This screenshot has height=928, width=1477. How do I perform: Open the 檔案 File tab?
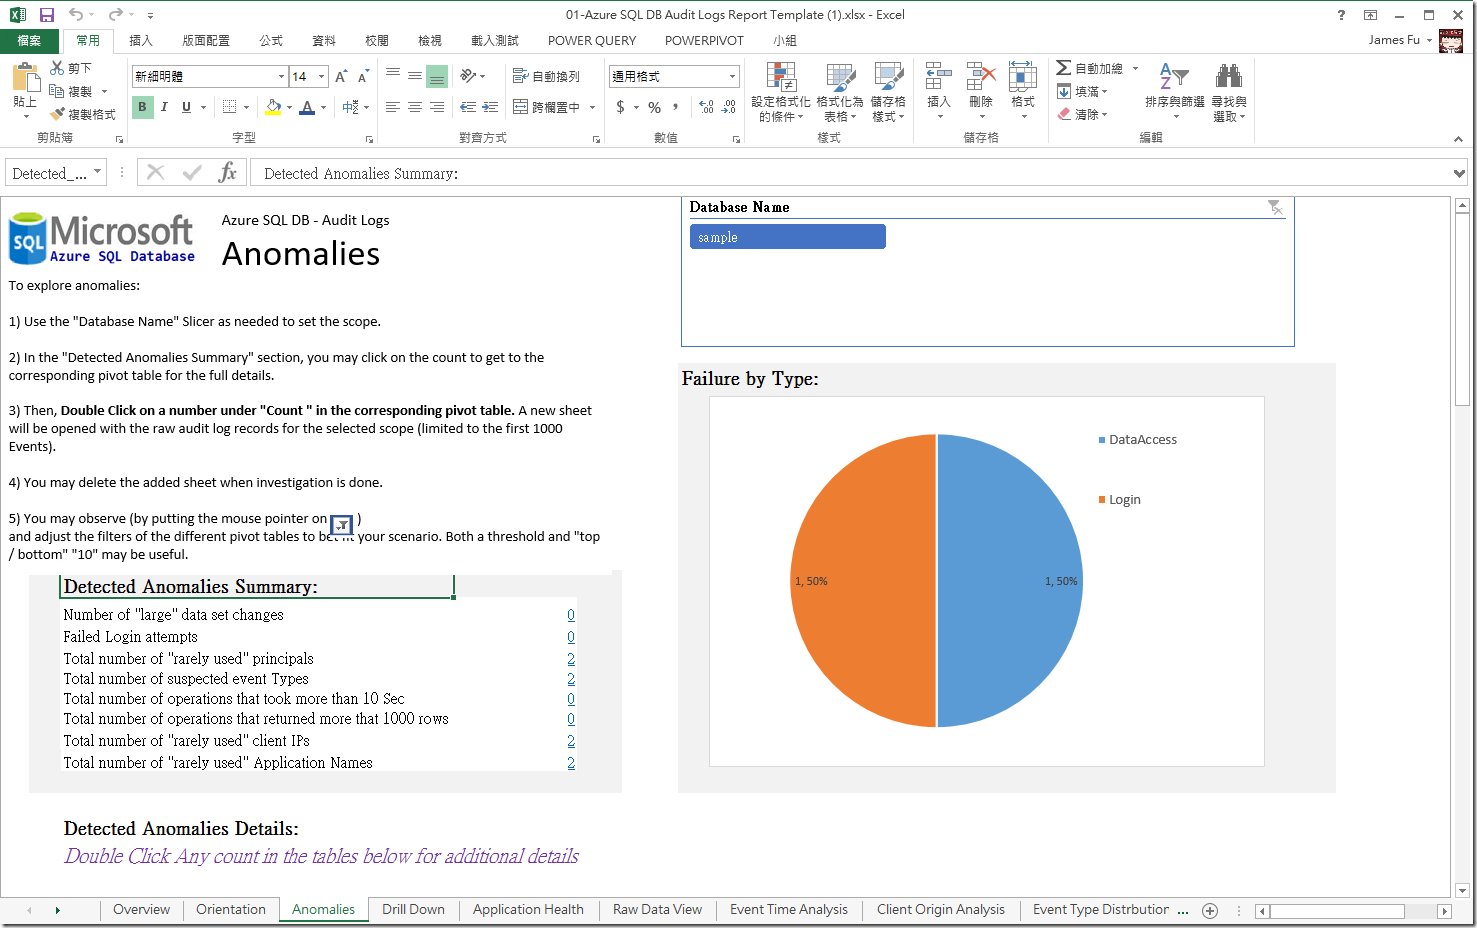29,41
